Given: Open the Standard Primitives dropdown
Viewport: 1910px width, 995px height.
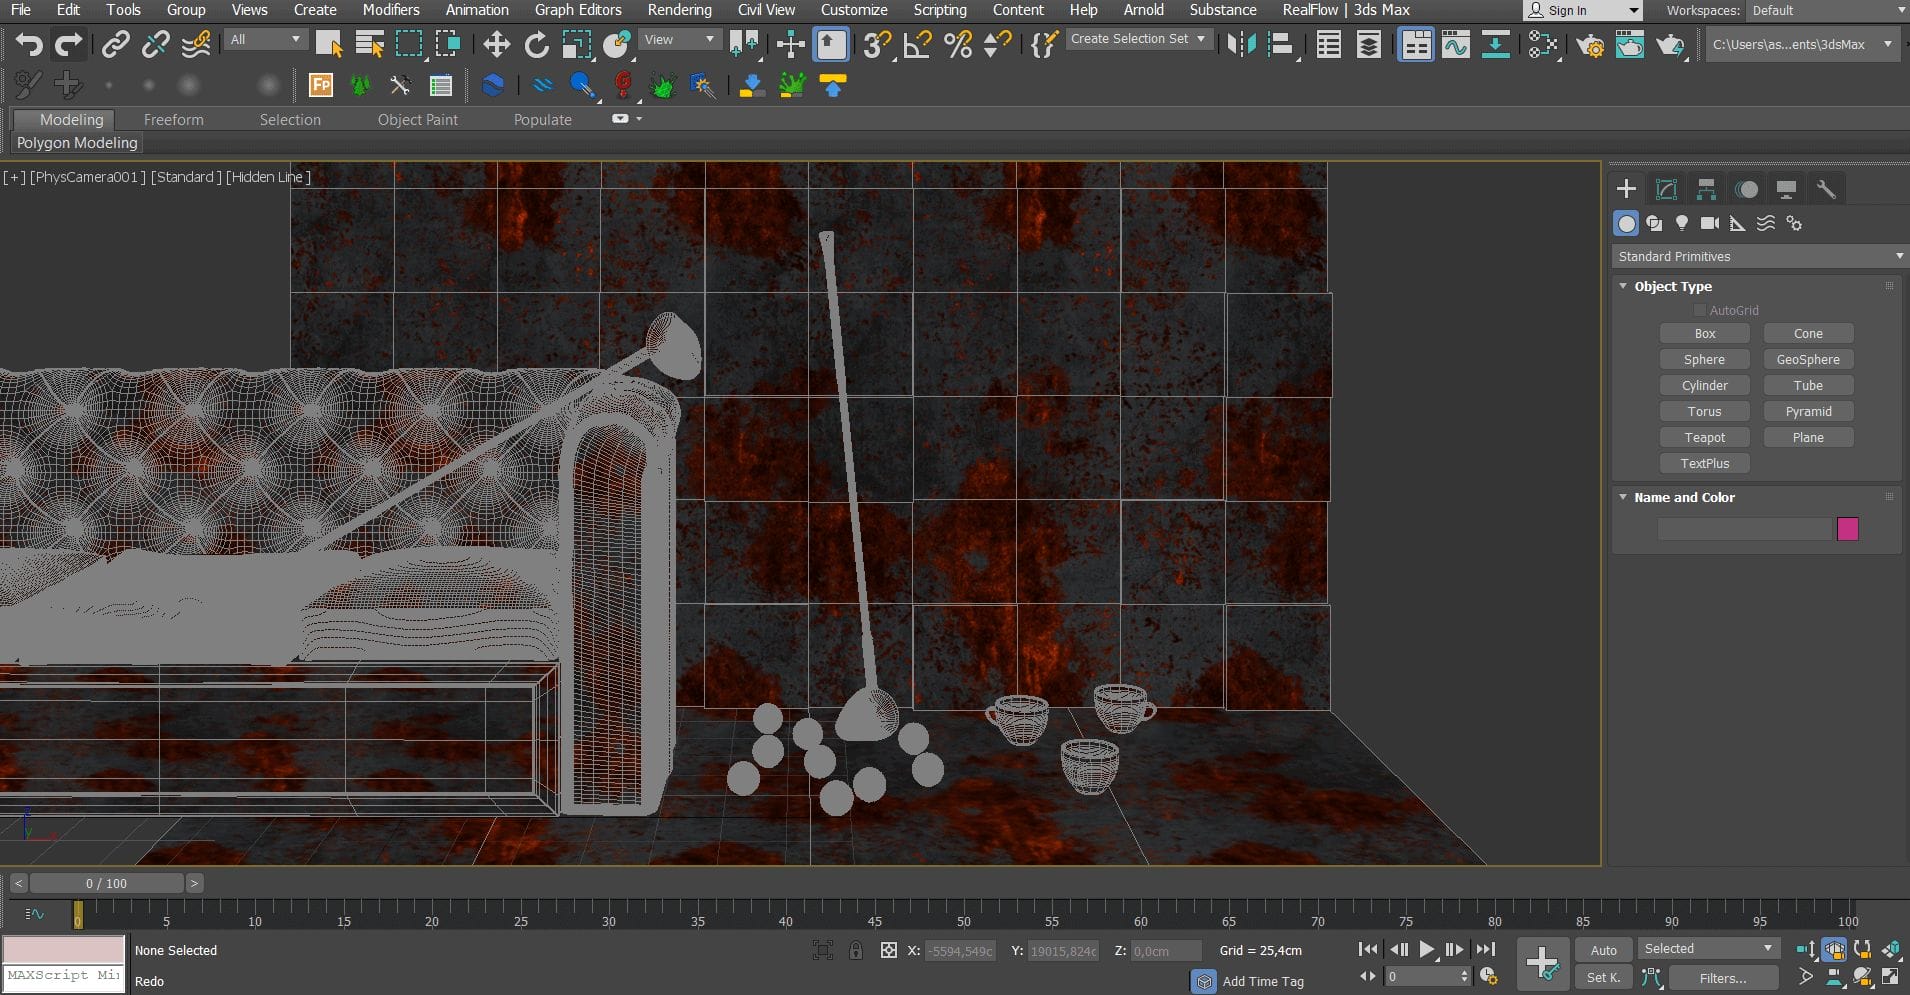Looking at the screenshot, I should (x=1757, y=256).
